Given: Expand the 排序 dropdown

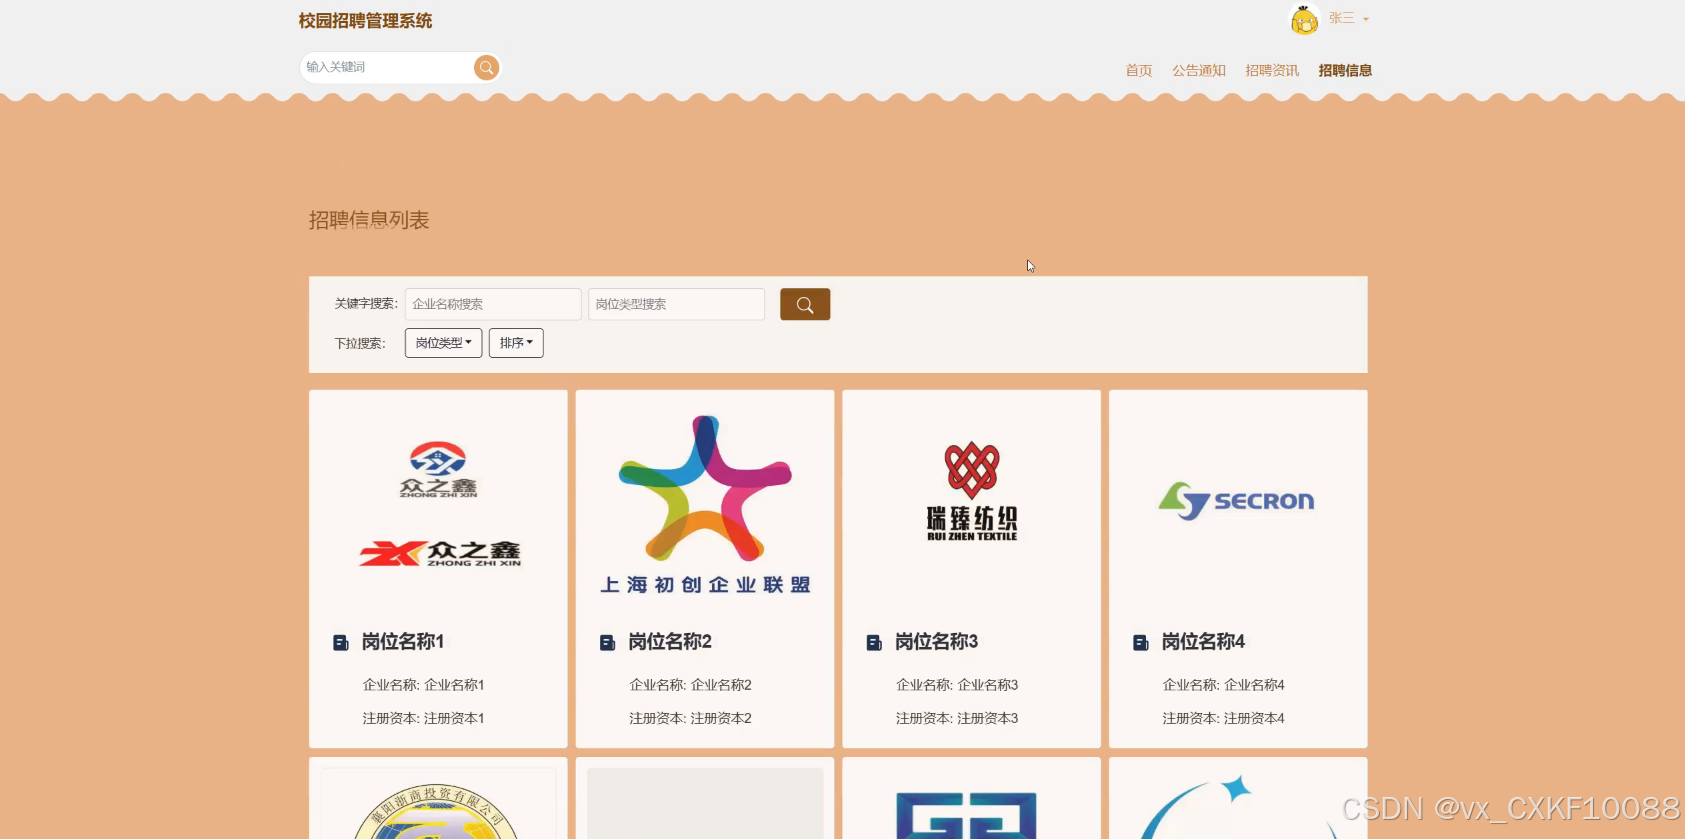Looking at the screenshot, I should 516,343.
